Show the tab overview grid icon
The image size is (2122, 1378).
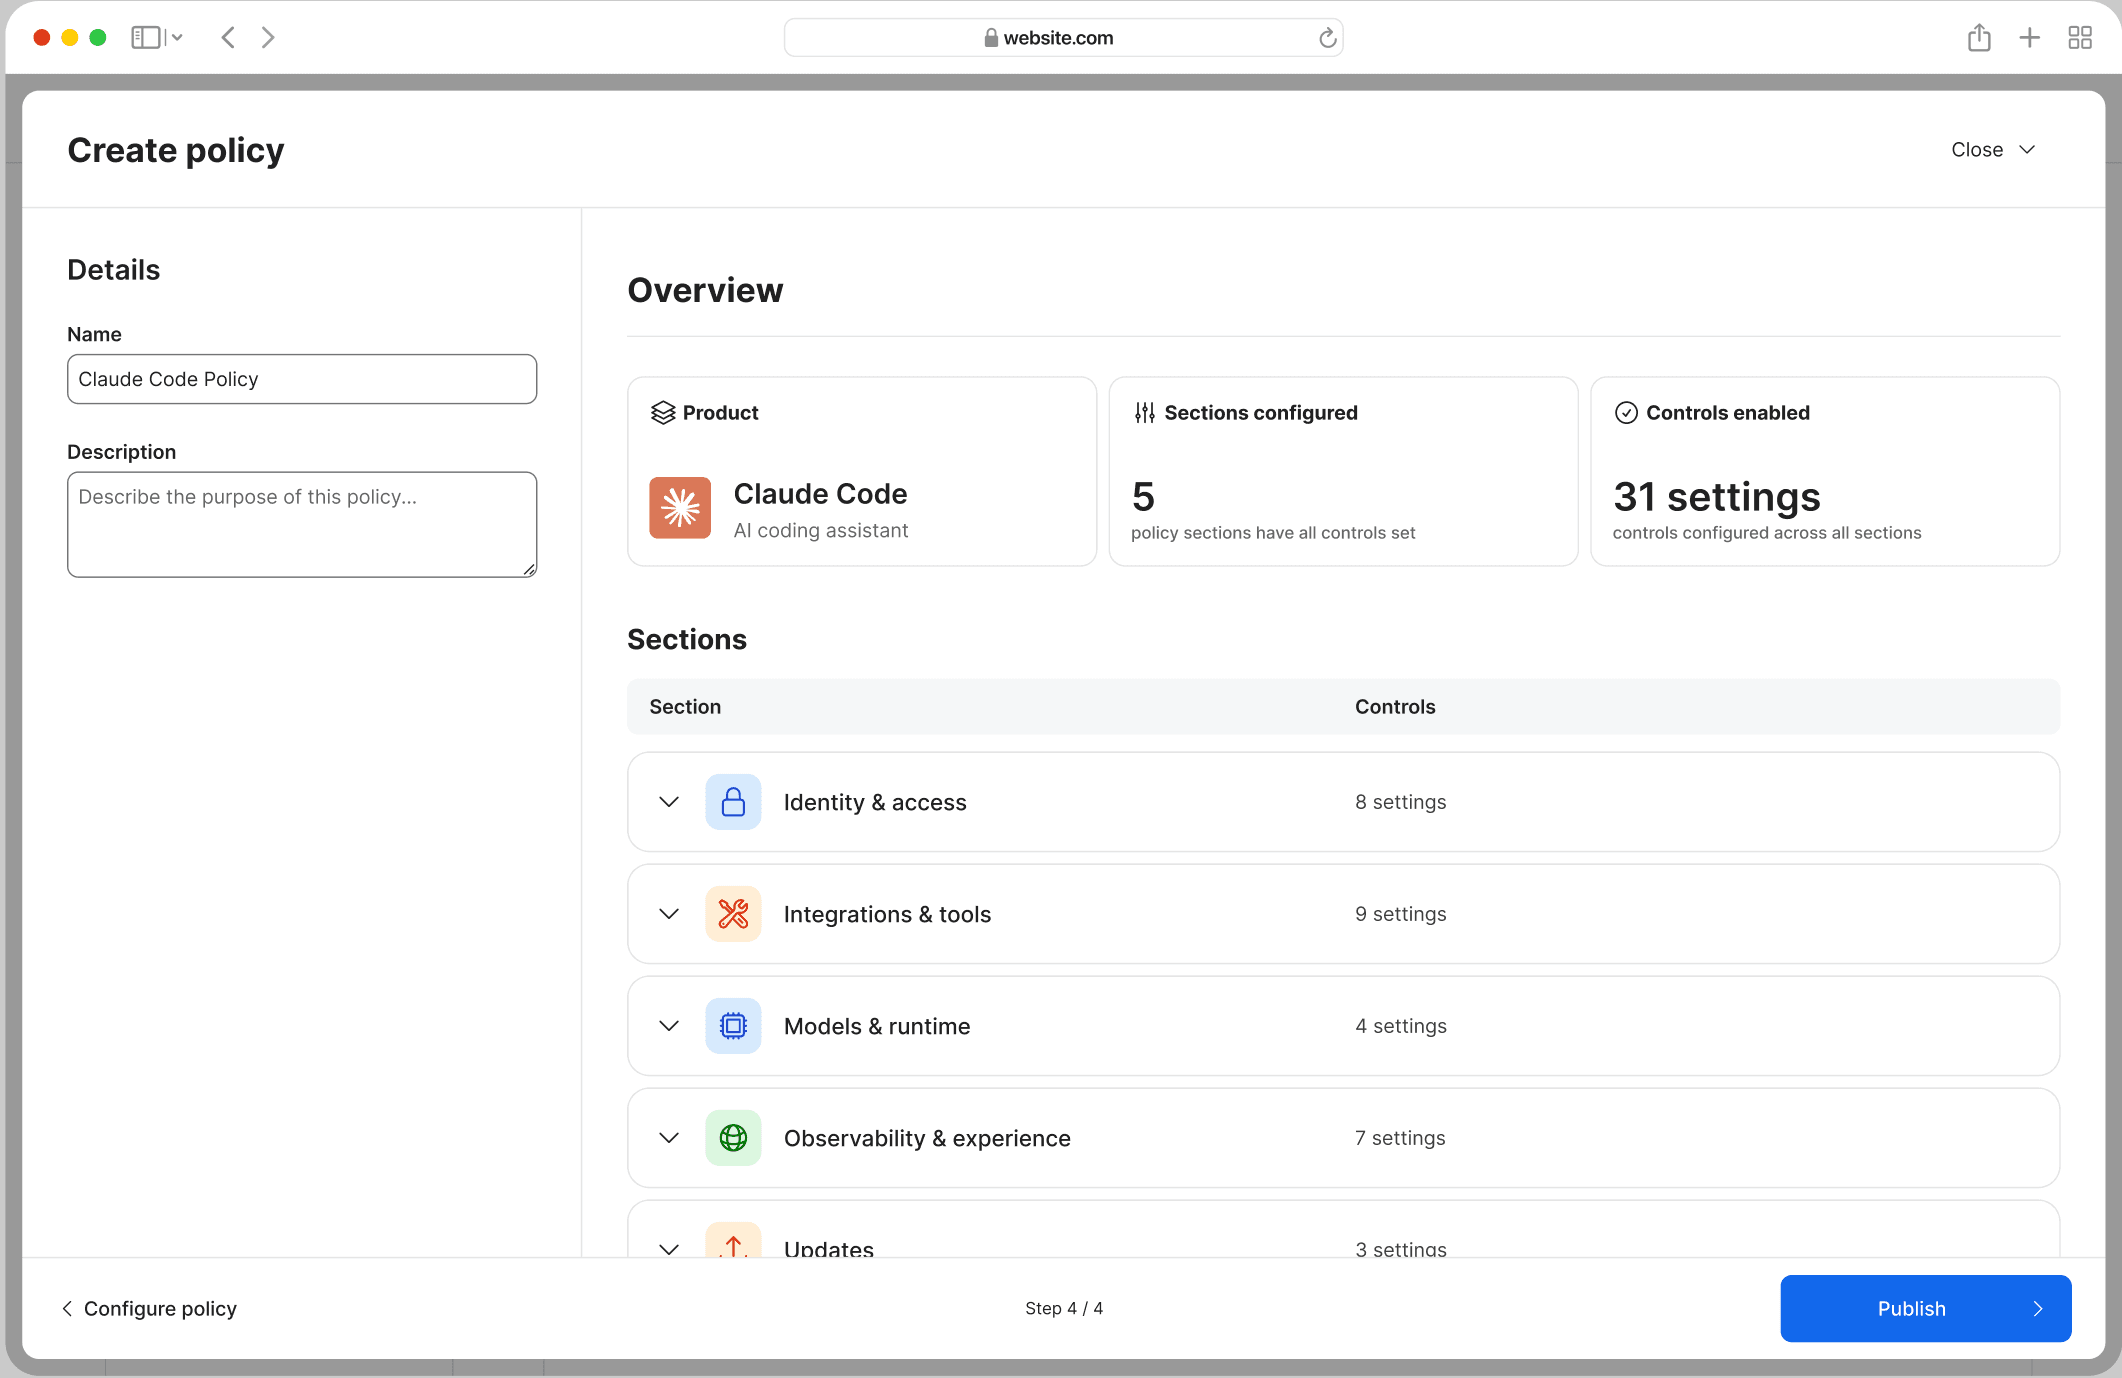(x=2080, y=38)
